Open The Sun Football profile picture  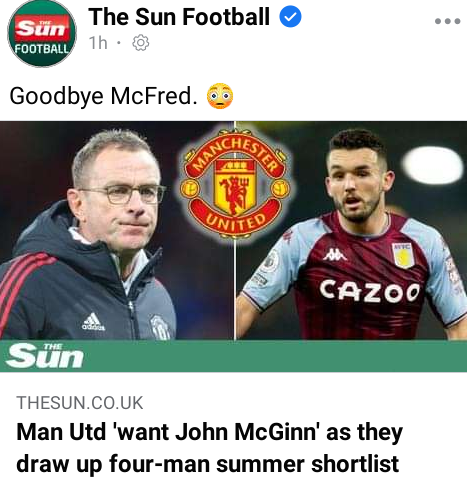42,34
